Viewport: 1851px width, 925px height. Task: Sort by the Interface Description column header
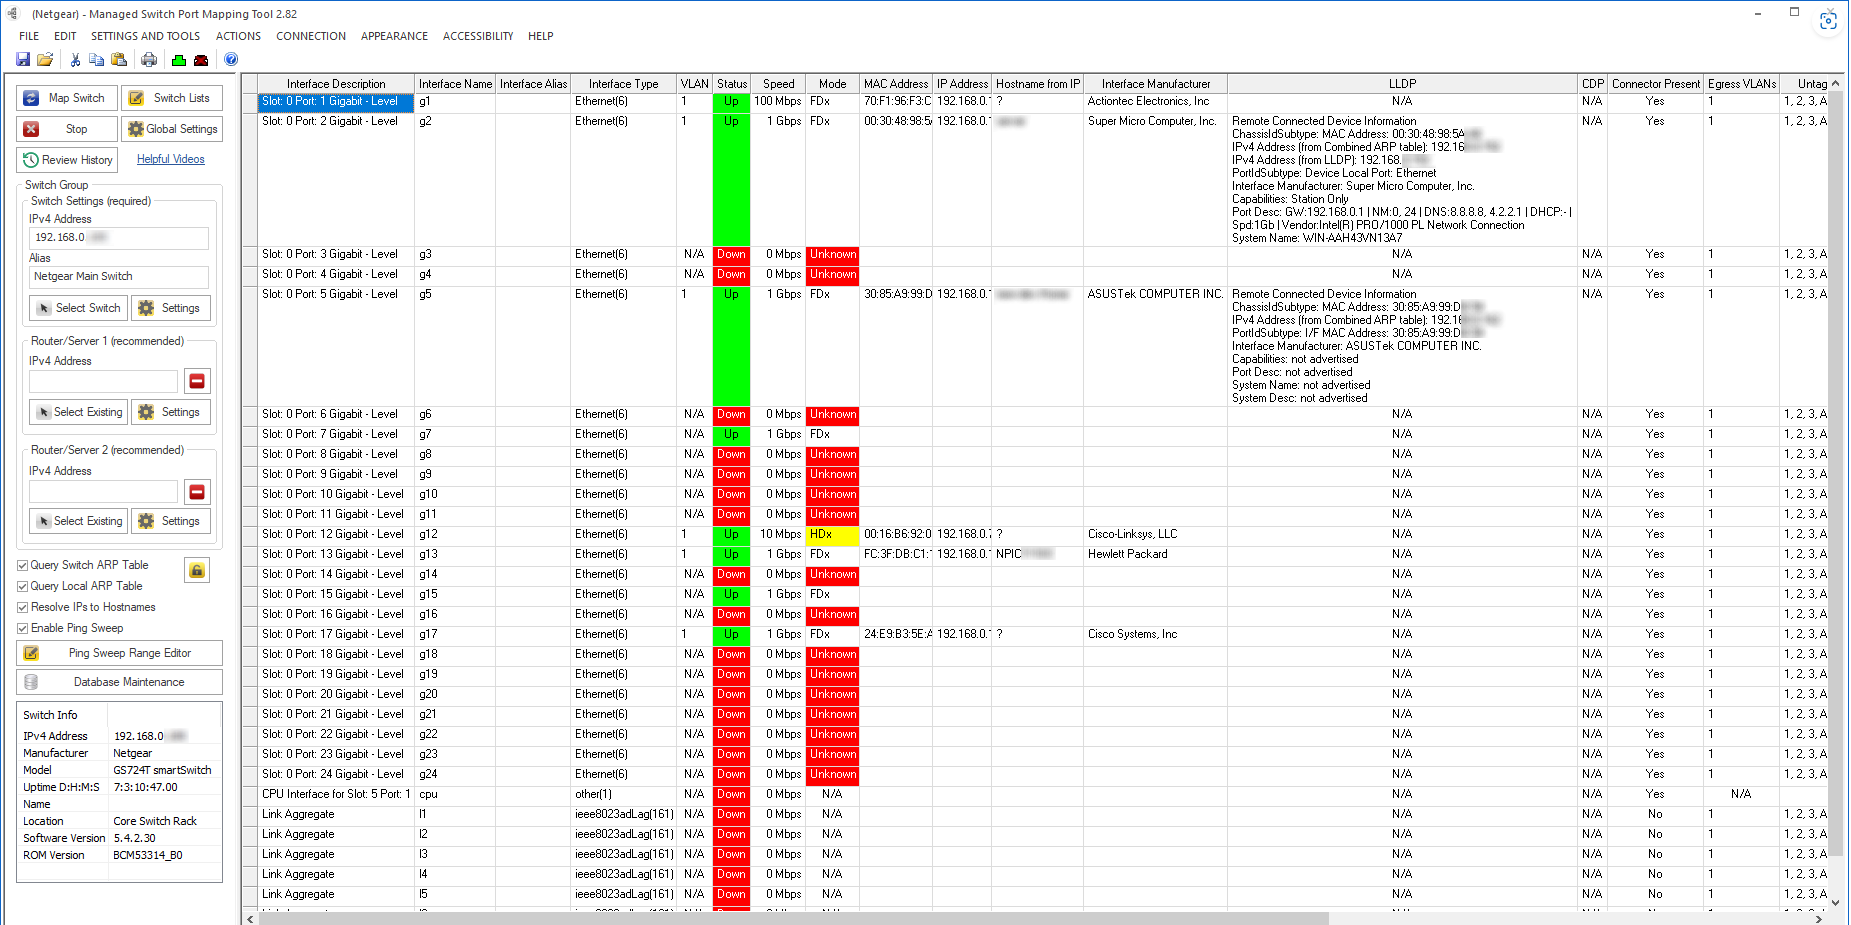pyautogui.click(x=336, y=84)
